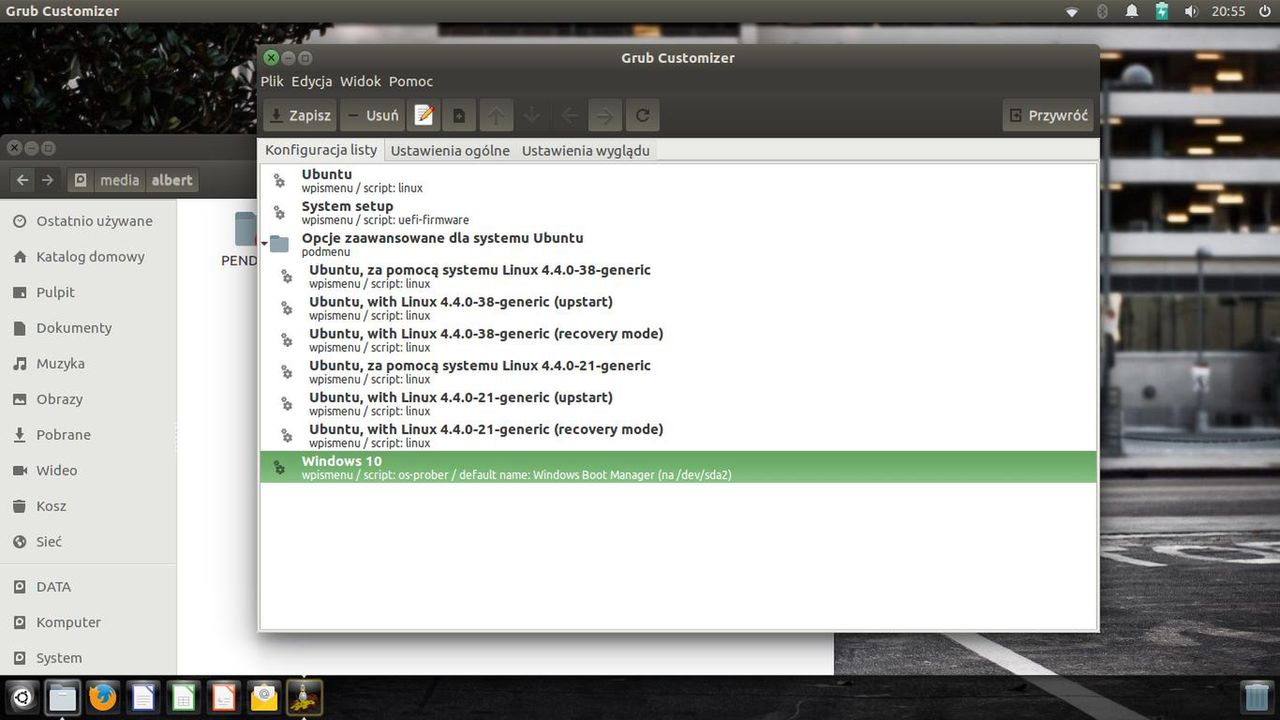Launch LibreOffice Writer from dock
This screenshot has height=720, width=1280.
pos(143,697)
